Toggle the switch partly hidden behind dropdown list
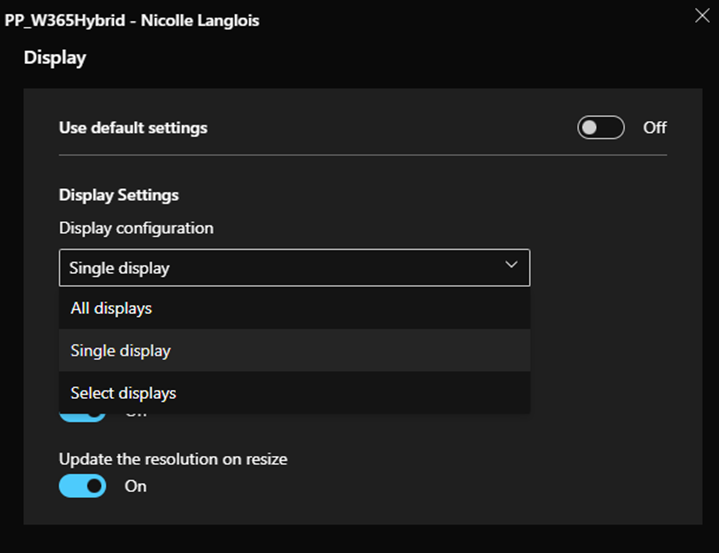 (x=82, y=417)
